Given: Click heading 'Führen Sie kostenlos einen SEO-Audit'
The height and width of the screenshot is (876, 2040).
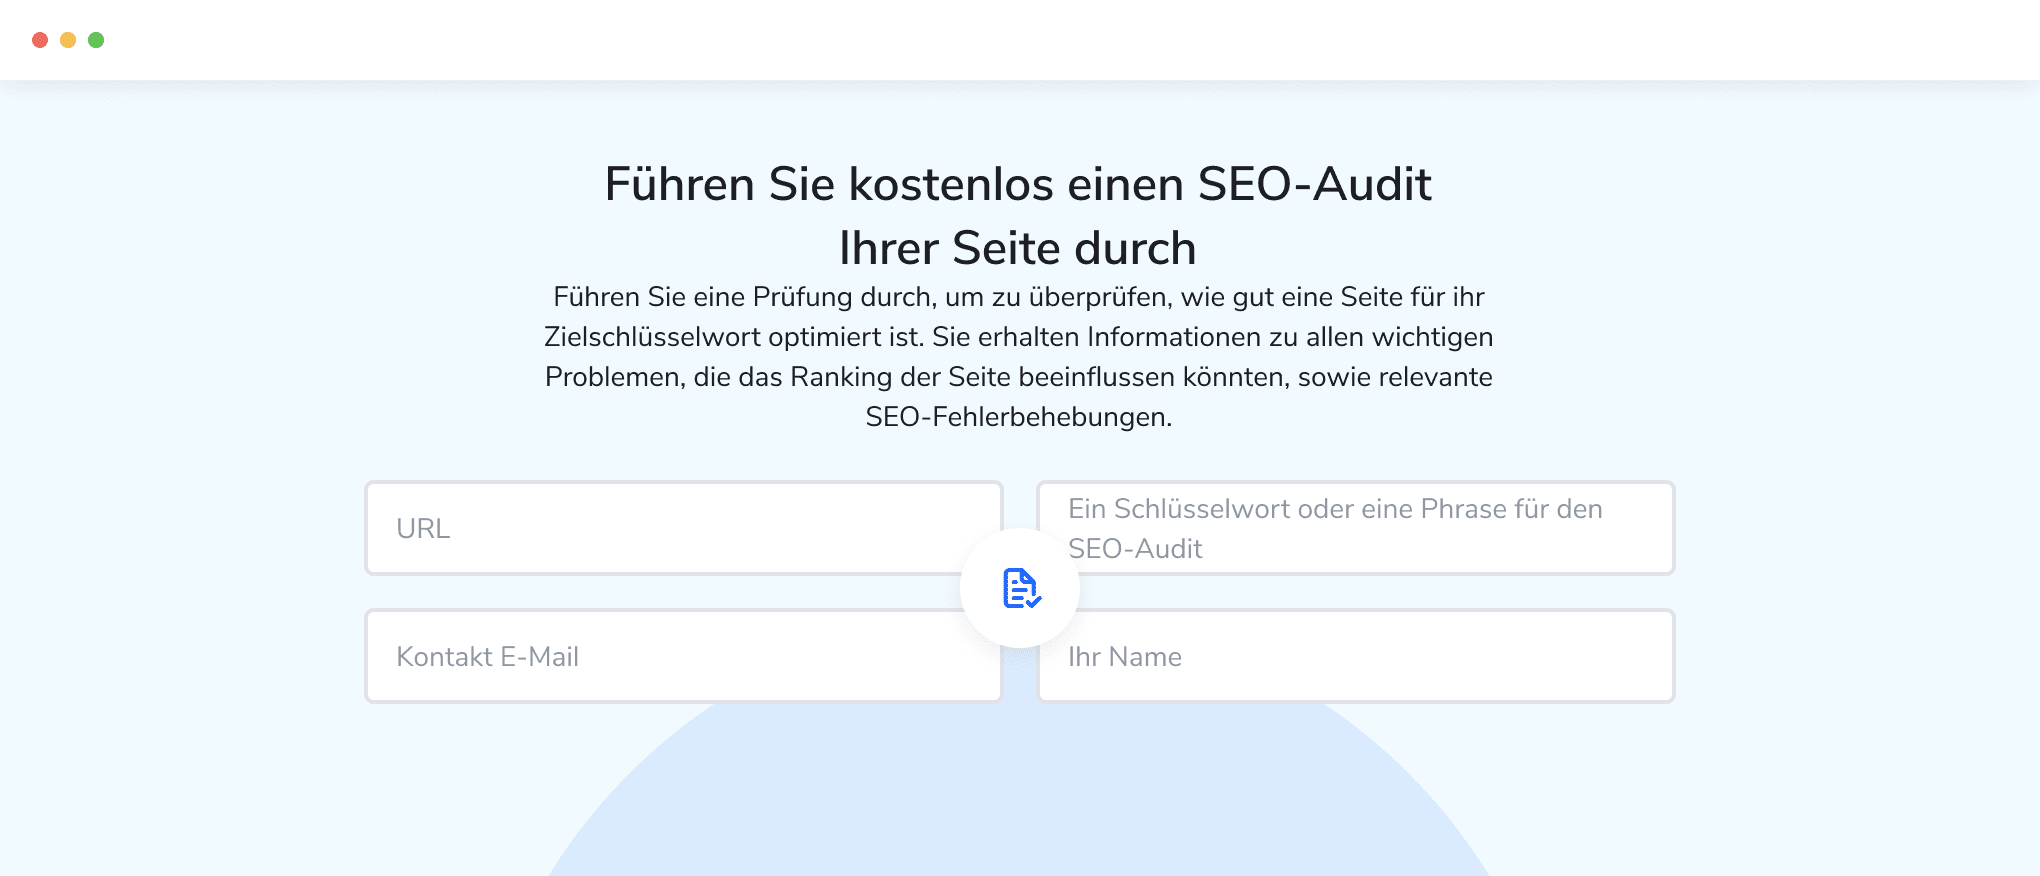Looking at the screenshot, I should [x=1018, y=184].
